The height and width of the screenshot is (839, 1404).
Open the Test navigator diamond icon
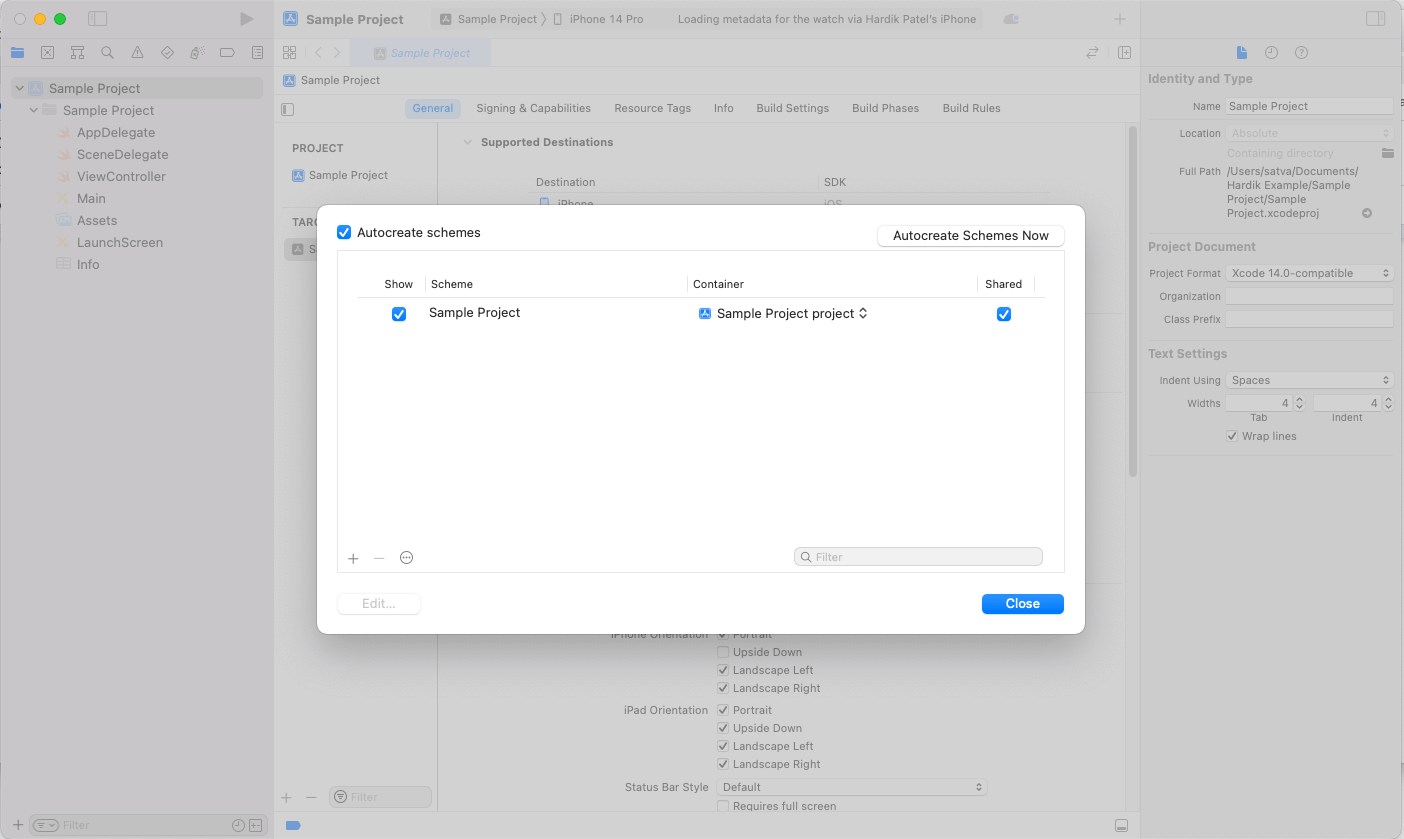167,53
